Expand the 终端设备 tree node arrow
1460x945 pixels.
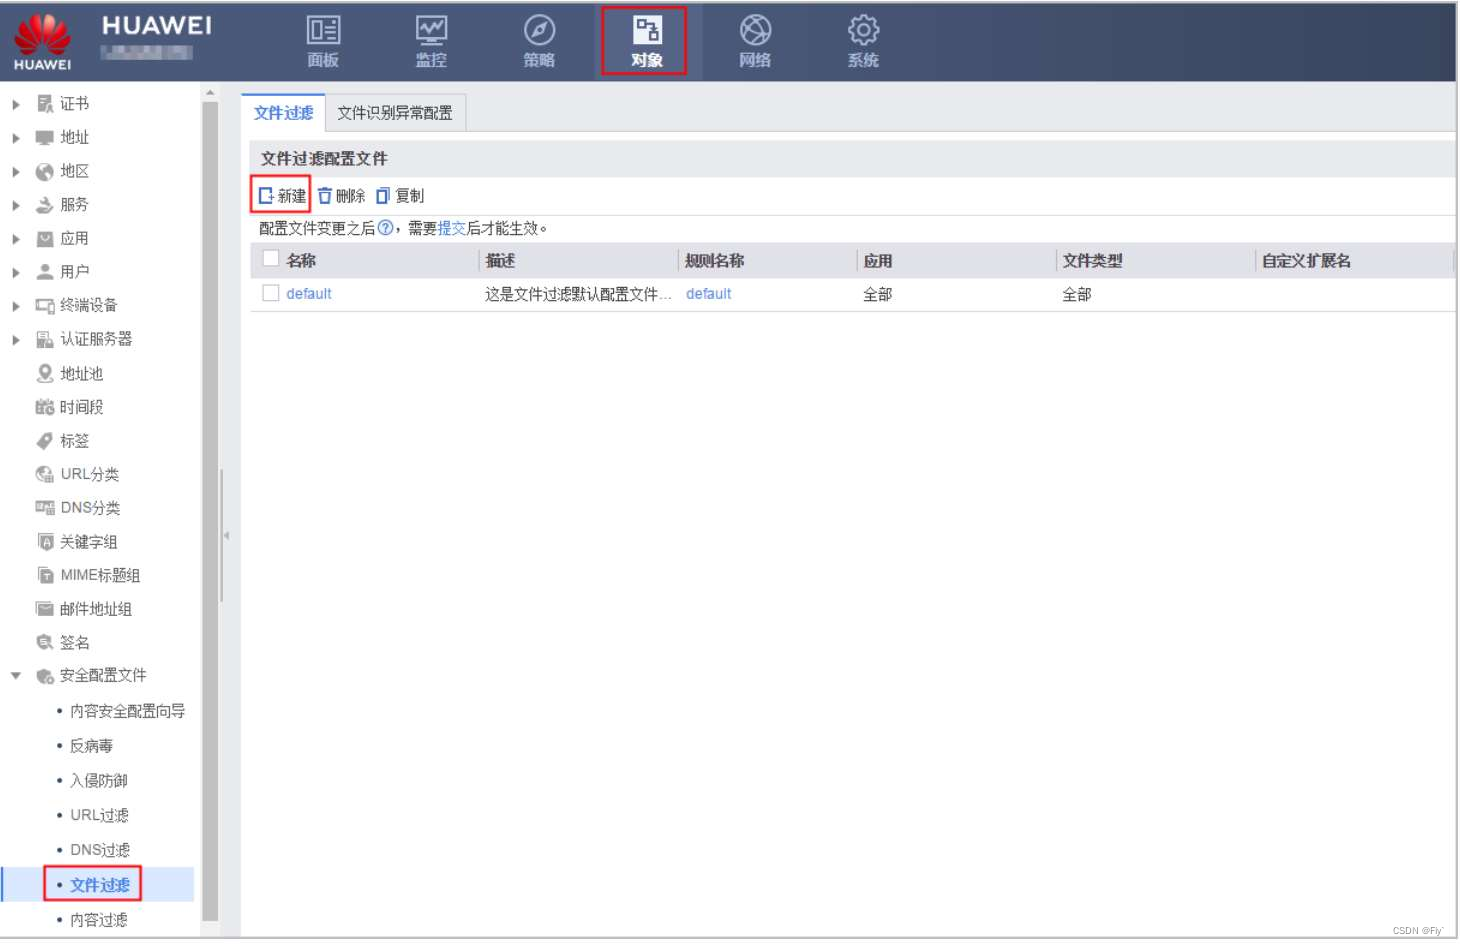click(x=16, y=306)
